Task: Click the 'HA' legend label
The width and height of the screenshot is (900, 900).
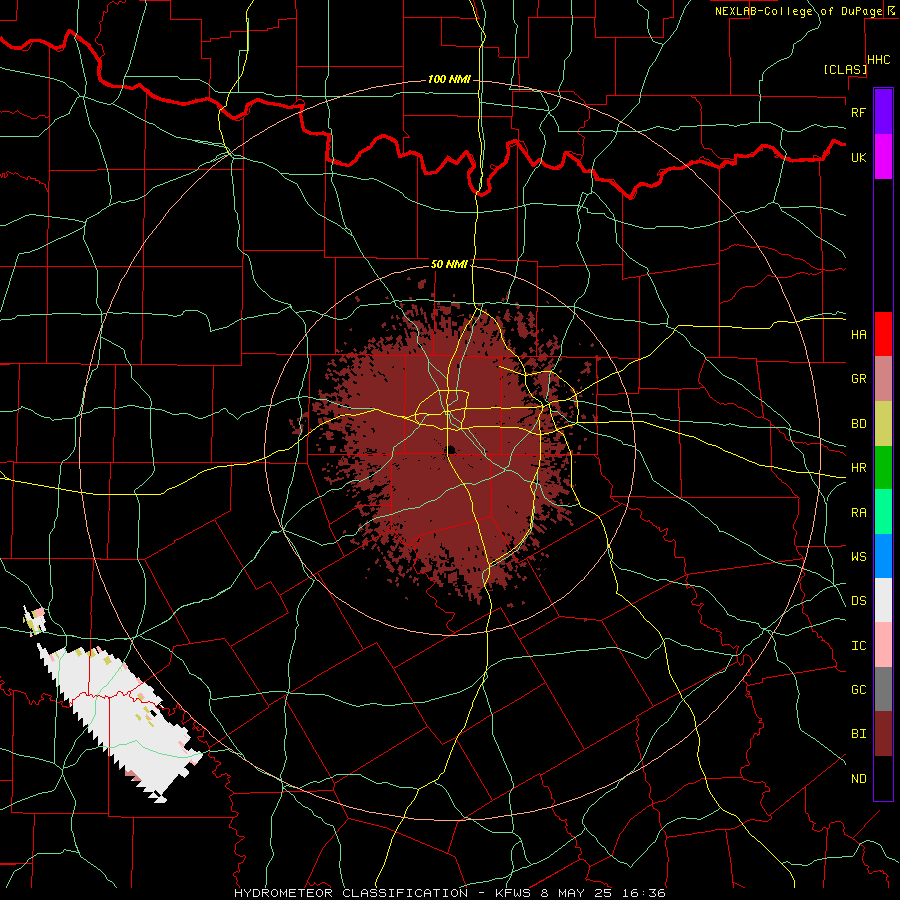Action: pos(858,334)
